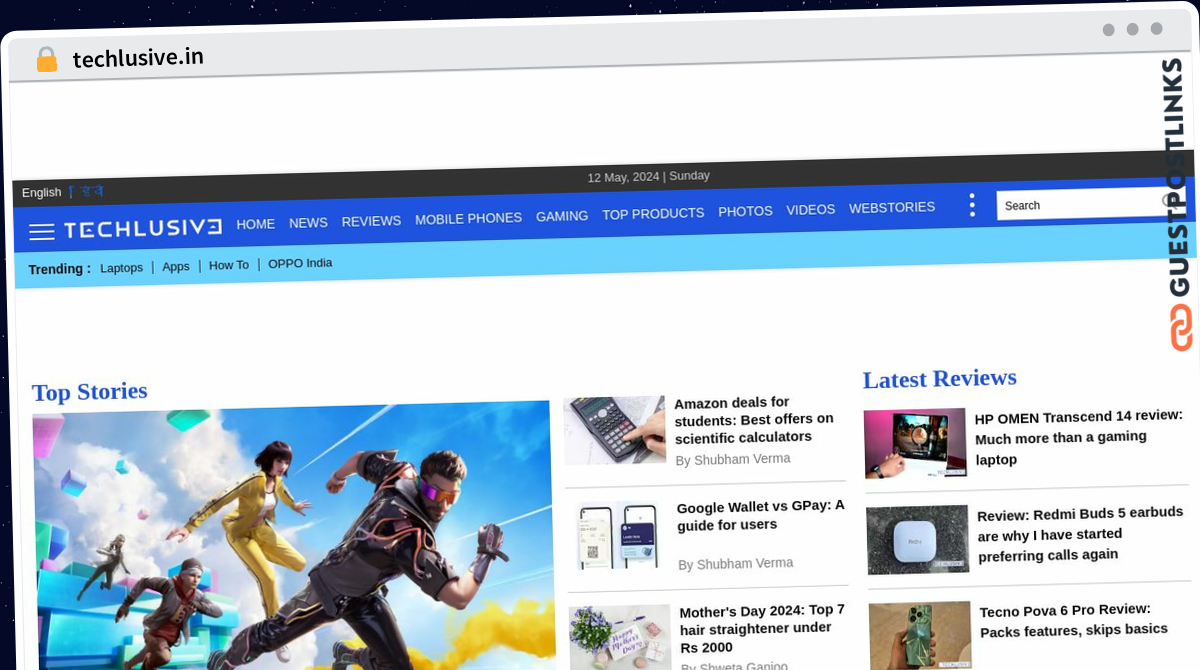
Task: Click the Trending : label
Action: tap(59, 269)
